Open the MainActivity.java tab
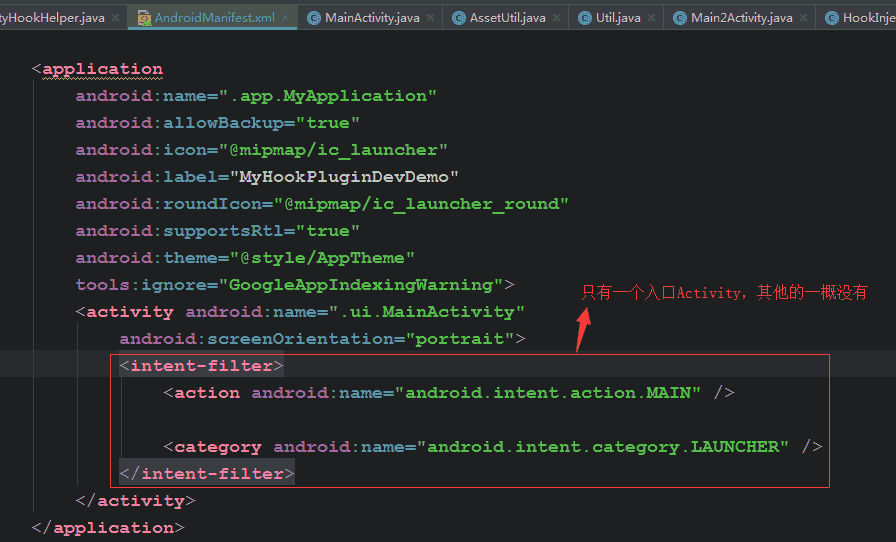Image resolution: width=896 pixels, height=542 pixels. (372, 18)
